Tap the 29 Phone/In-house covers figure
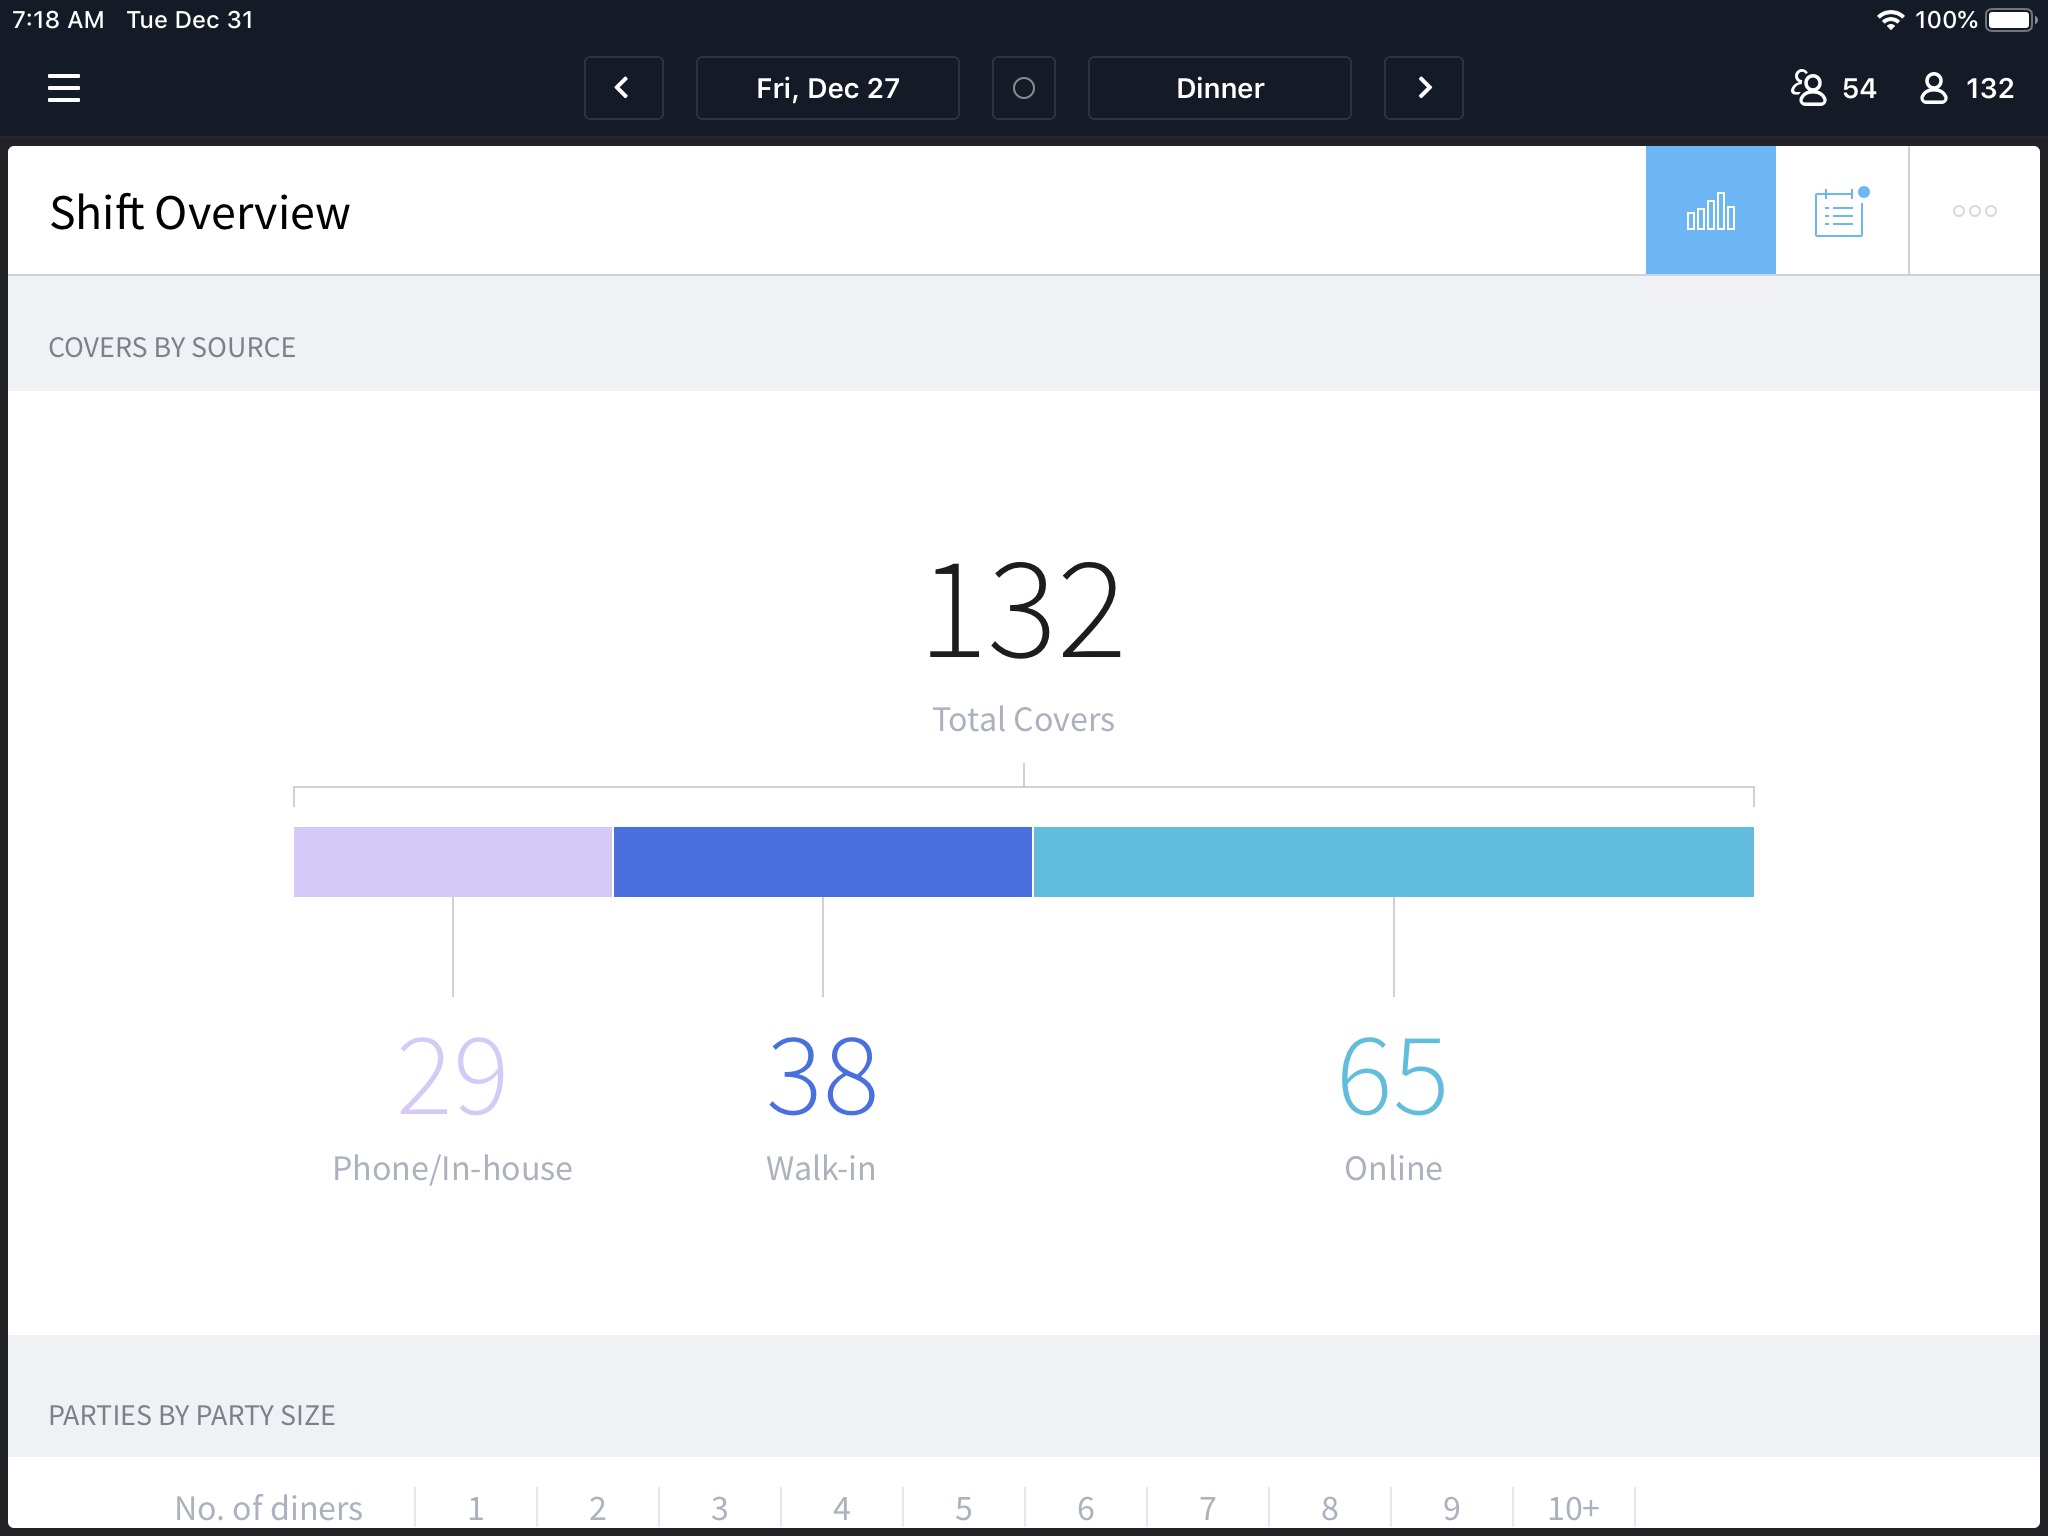 click(452, 1076)
